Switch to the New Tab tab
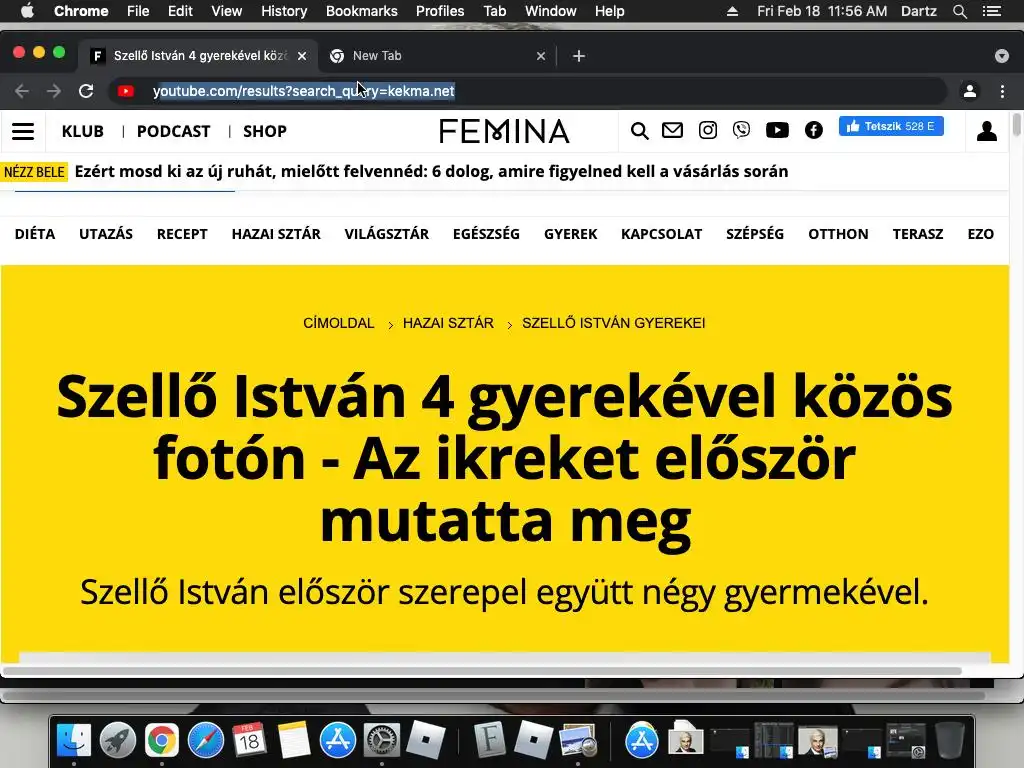This screenshot has width=1024, height=768. (x=438, y=56)
